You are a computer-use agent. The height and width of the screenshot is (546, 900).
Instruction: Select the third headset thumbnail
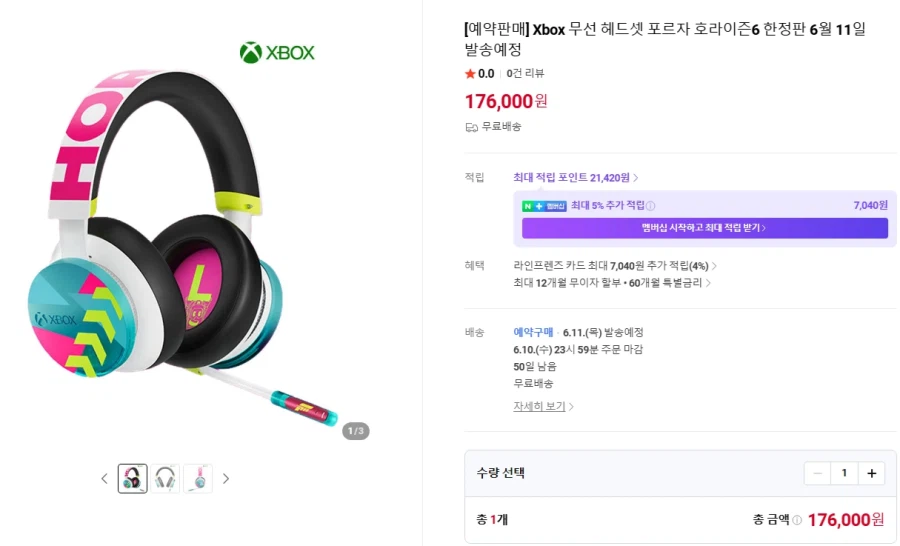coord(198,479)
